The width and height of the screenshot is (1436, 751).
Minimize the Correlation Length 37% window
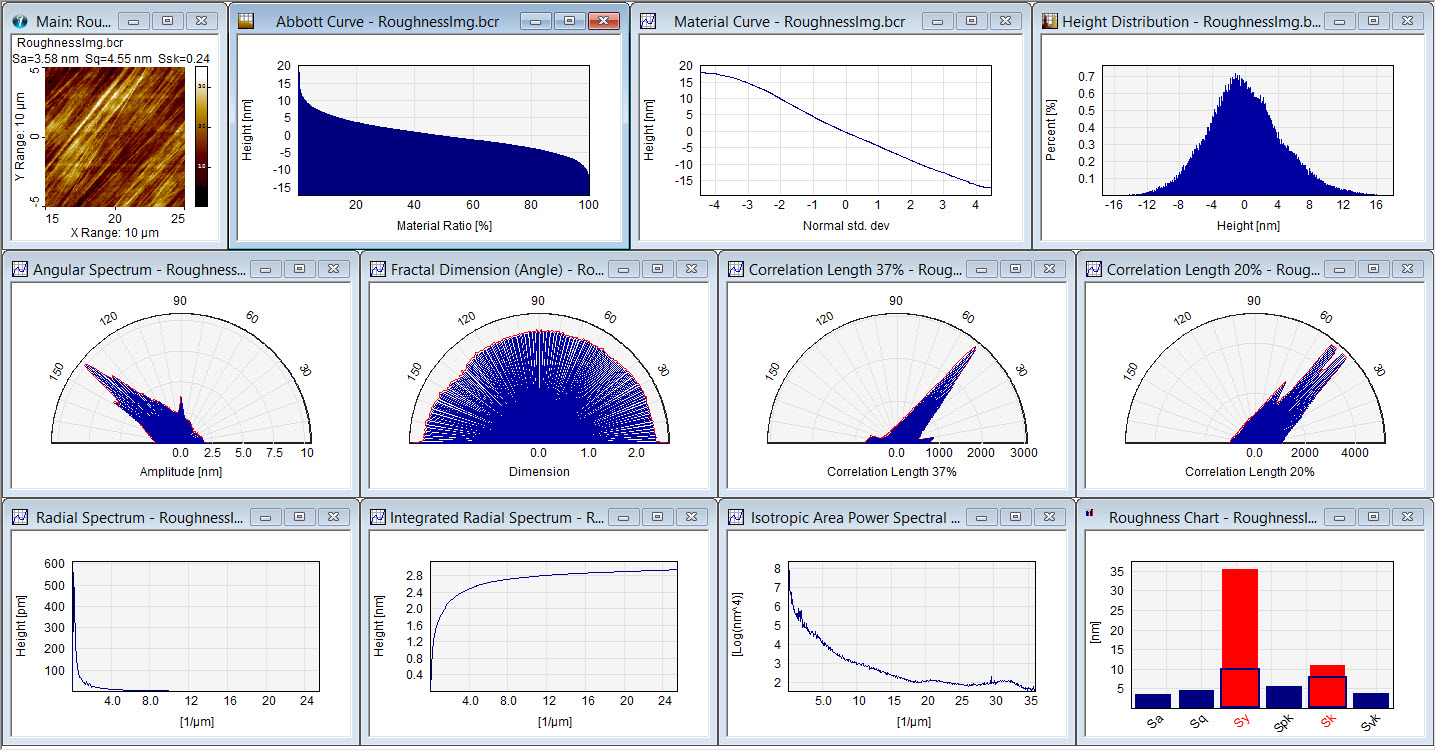981,269
